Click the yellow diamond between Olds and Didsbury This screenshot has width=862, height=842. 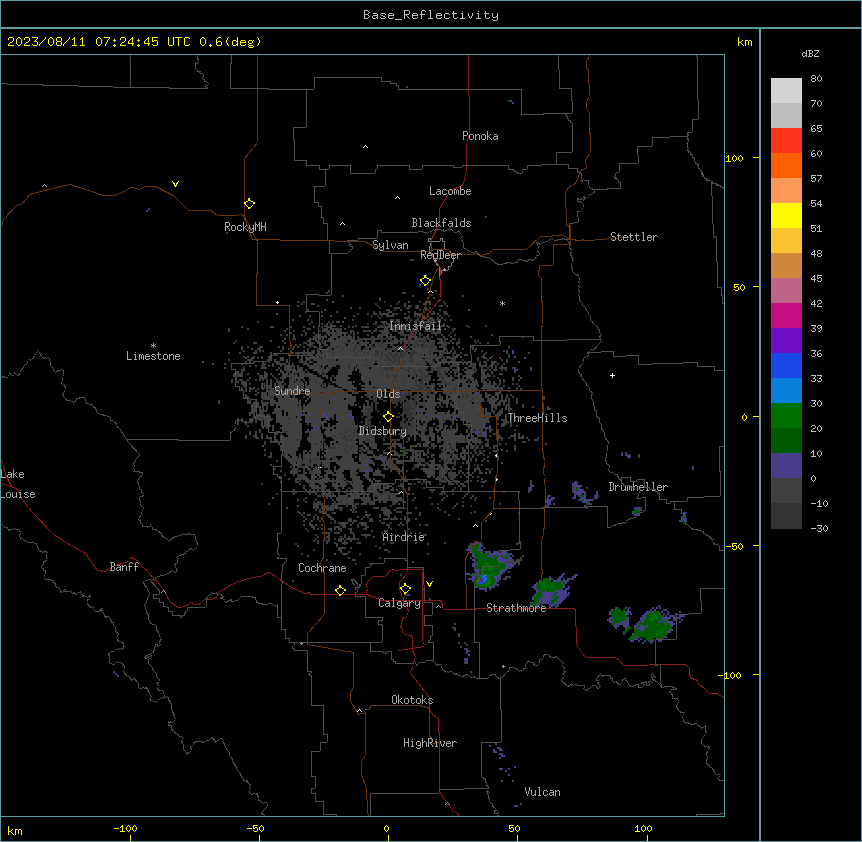pos(389,417)
